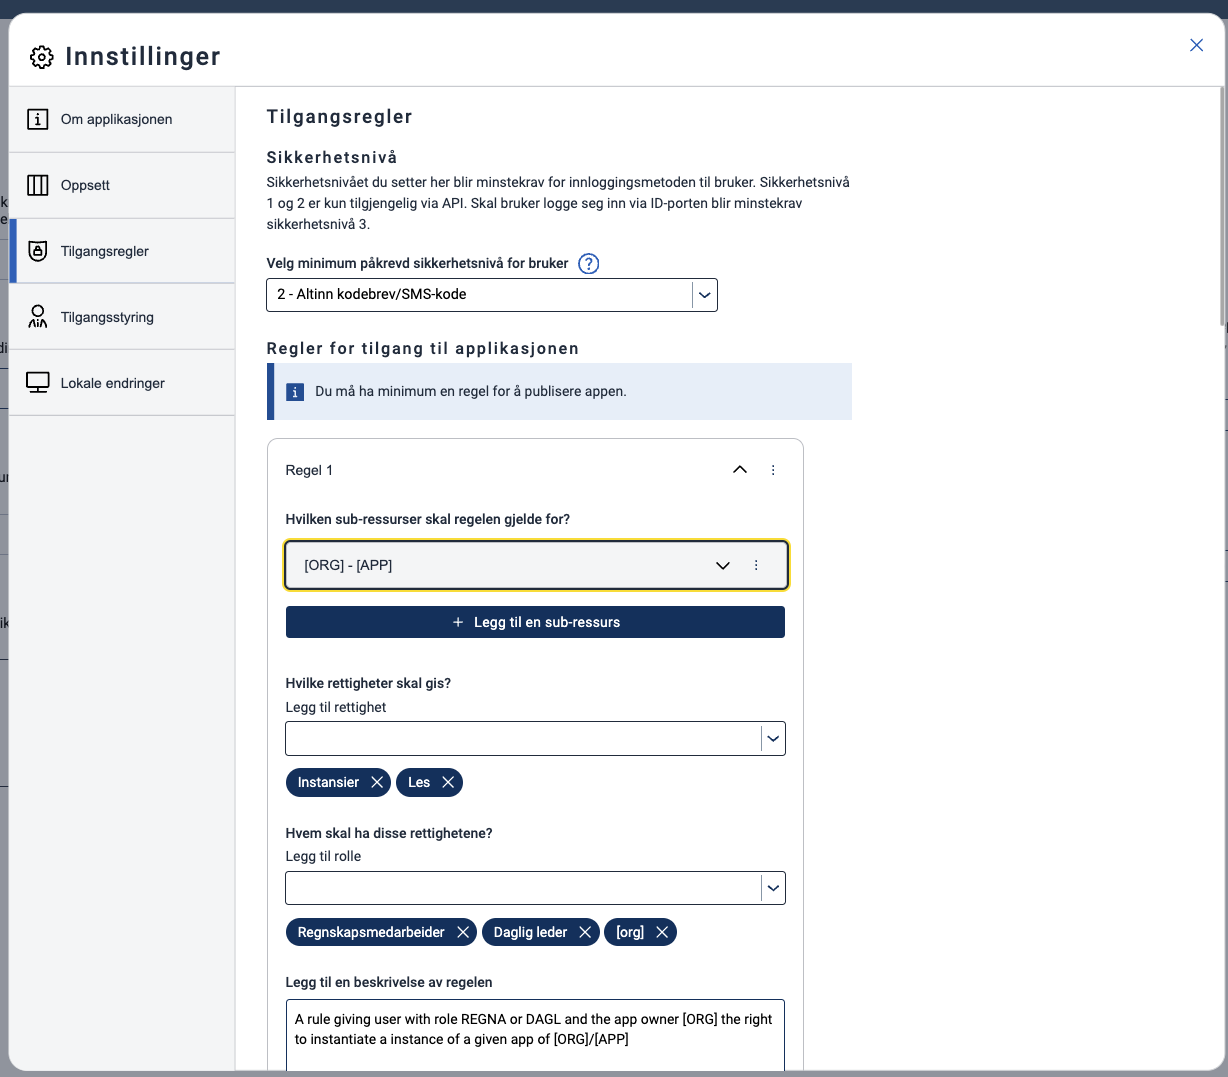Click the monitor icon for Lokale endringer

(37, 383)
